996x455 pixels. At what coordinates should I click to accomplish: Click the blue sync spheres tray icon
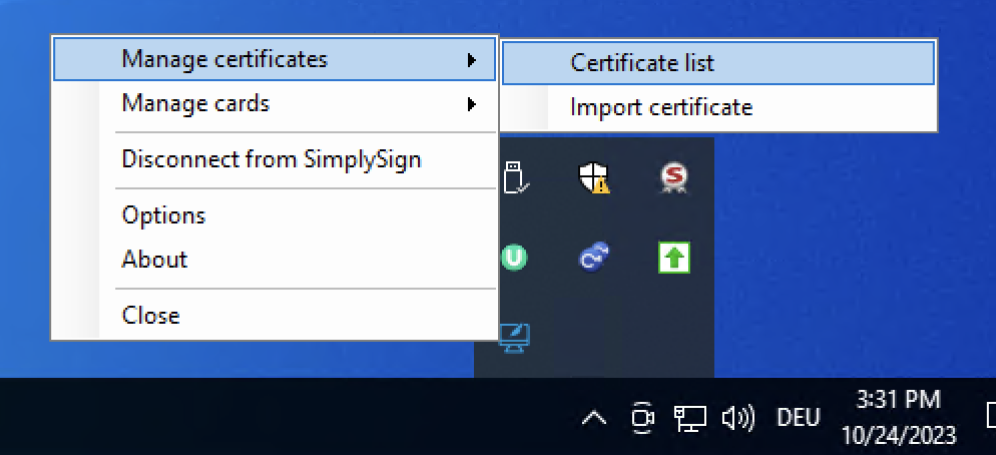[594, 257]
